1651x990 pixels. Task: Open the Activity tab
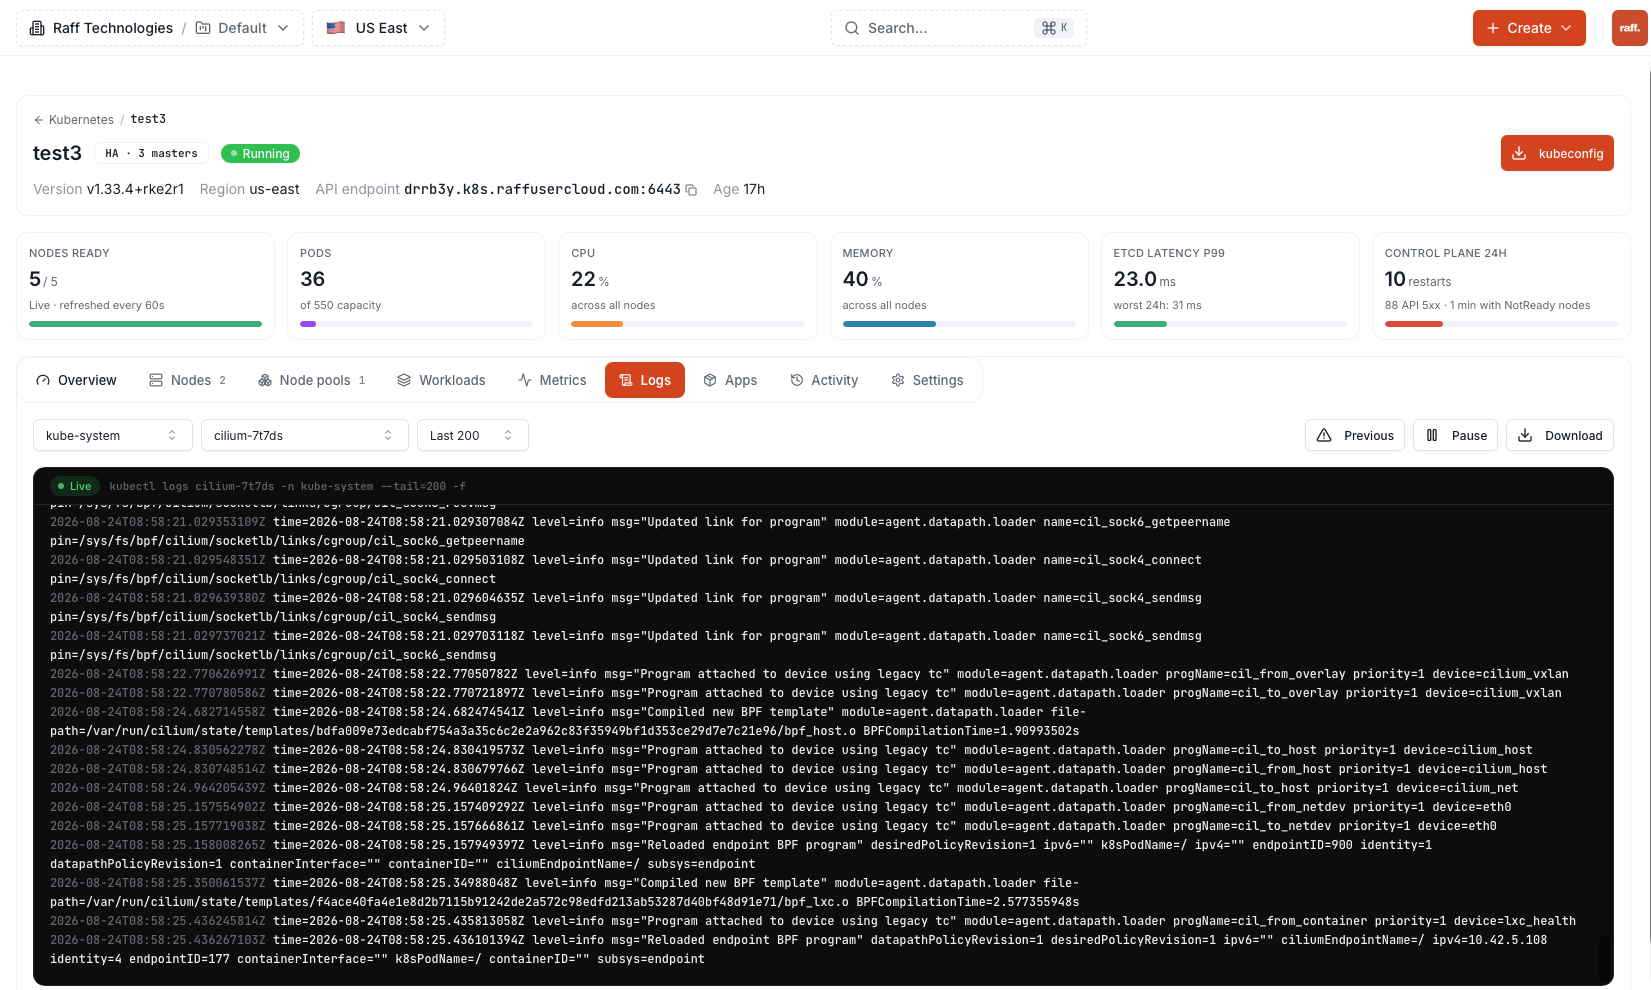coord(824,380)
